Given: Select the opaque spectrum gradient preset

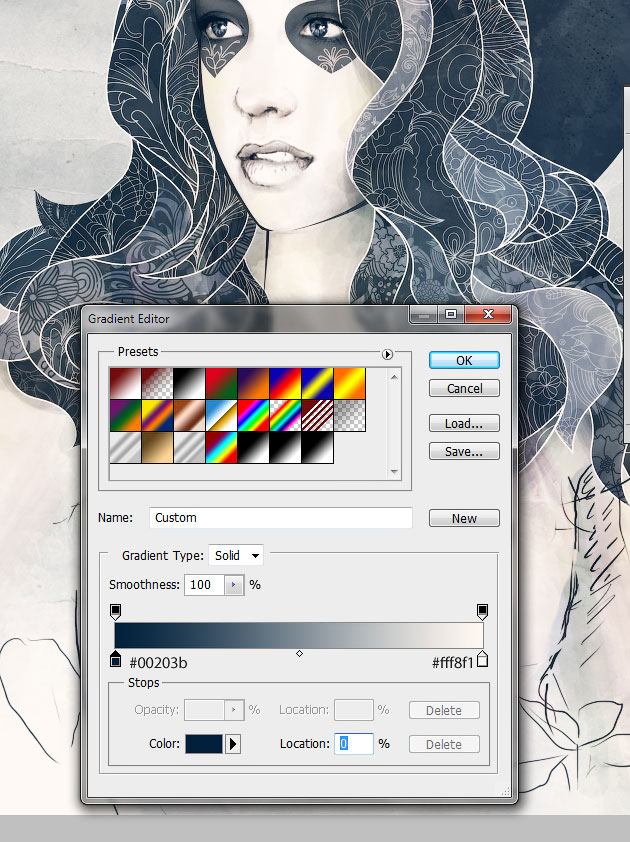Looking at the screenshot, I should pyautogui.click(x=253, y=416).
